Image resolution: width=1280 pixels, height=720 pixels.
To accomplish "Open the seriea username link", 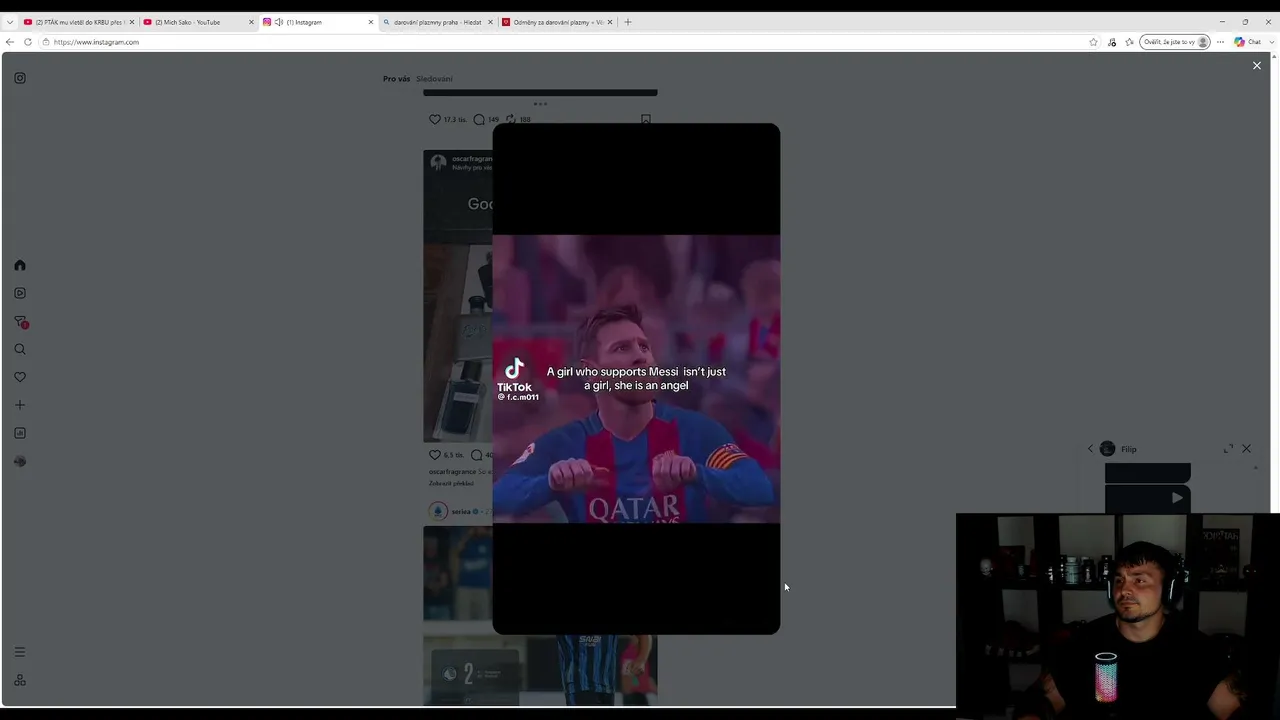I will pyautogui.click(x=461, y=511).
